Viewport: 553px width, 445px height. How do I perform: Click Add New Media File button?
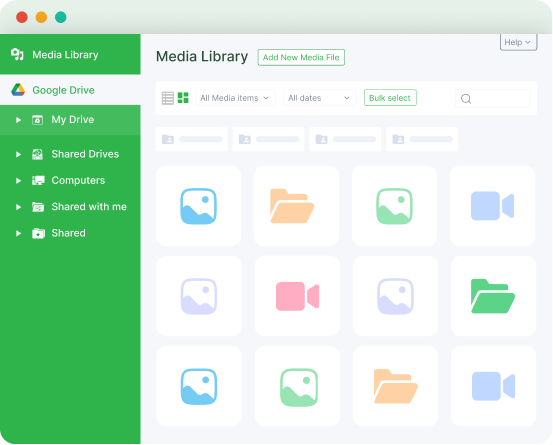tap(301, 57)
